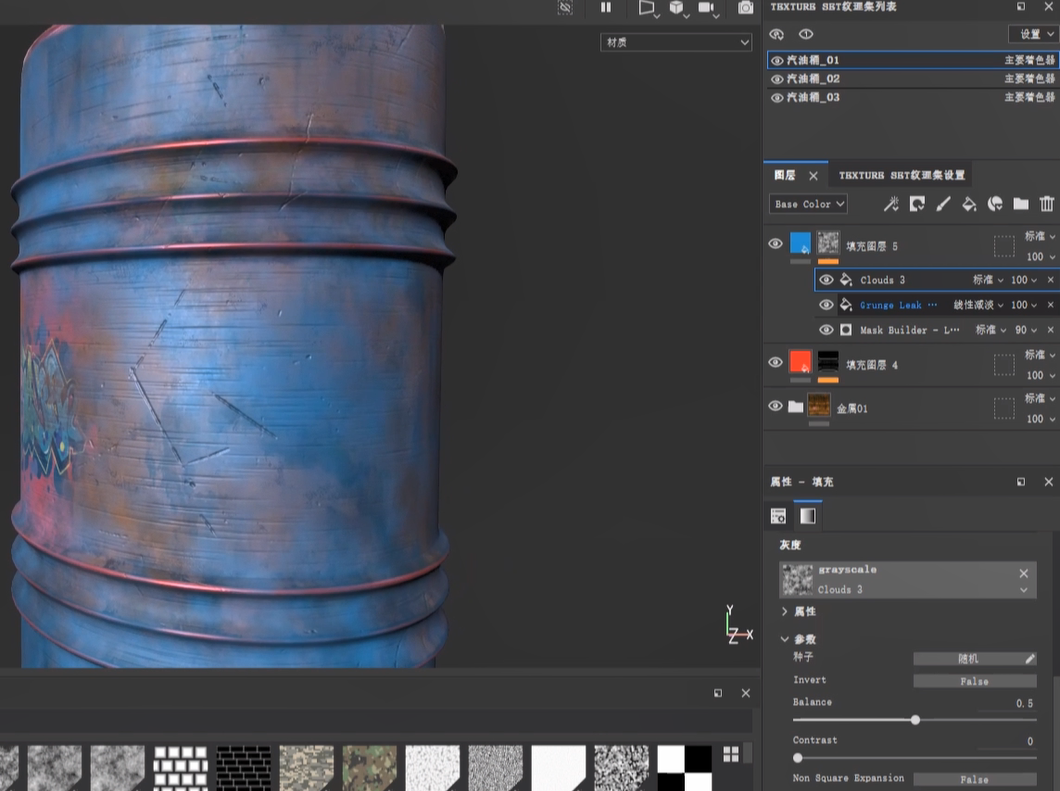Click the camera screenshot icon in the viewport toolbar

pyautogui.click(x=745, y=8)
